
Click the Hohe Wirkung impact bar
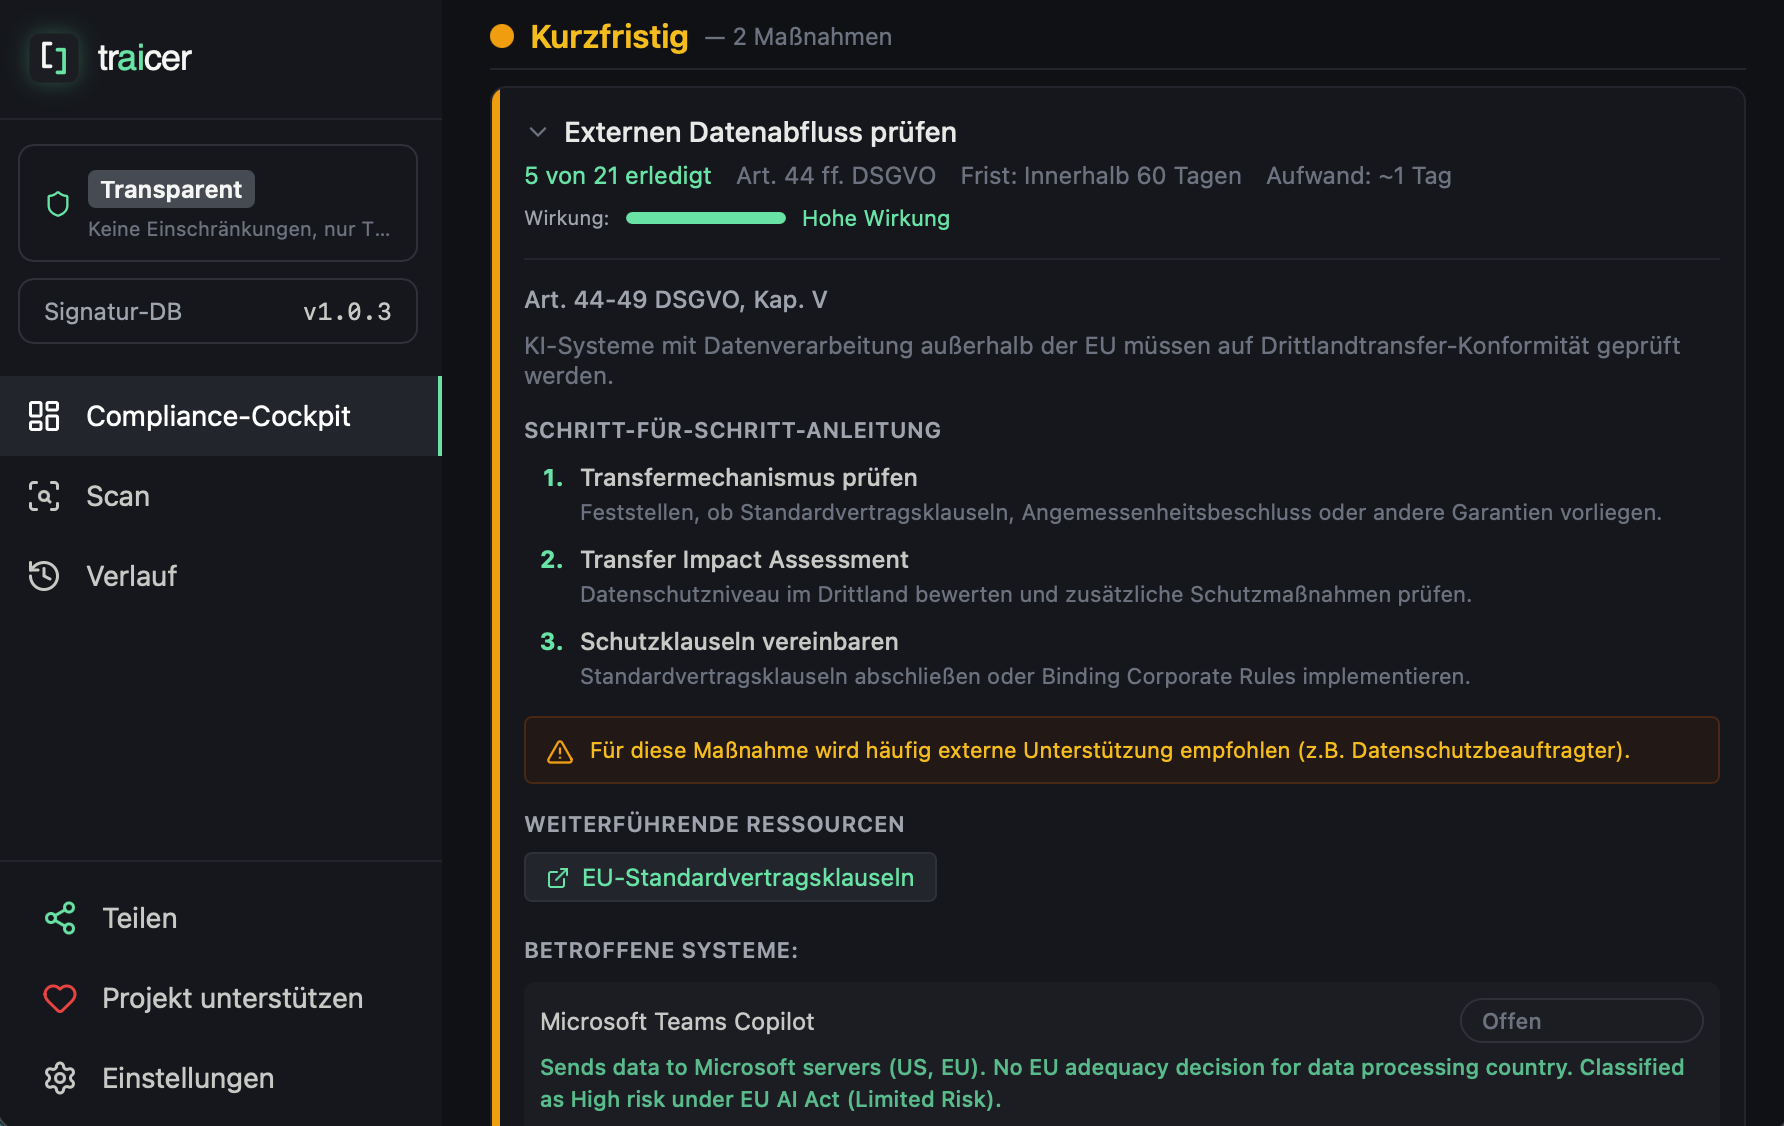(x=705, y=217)
